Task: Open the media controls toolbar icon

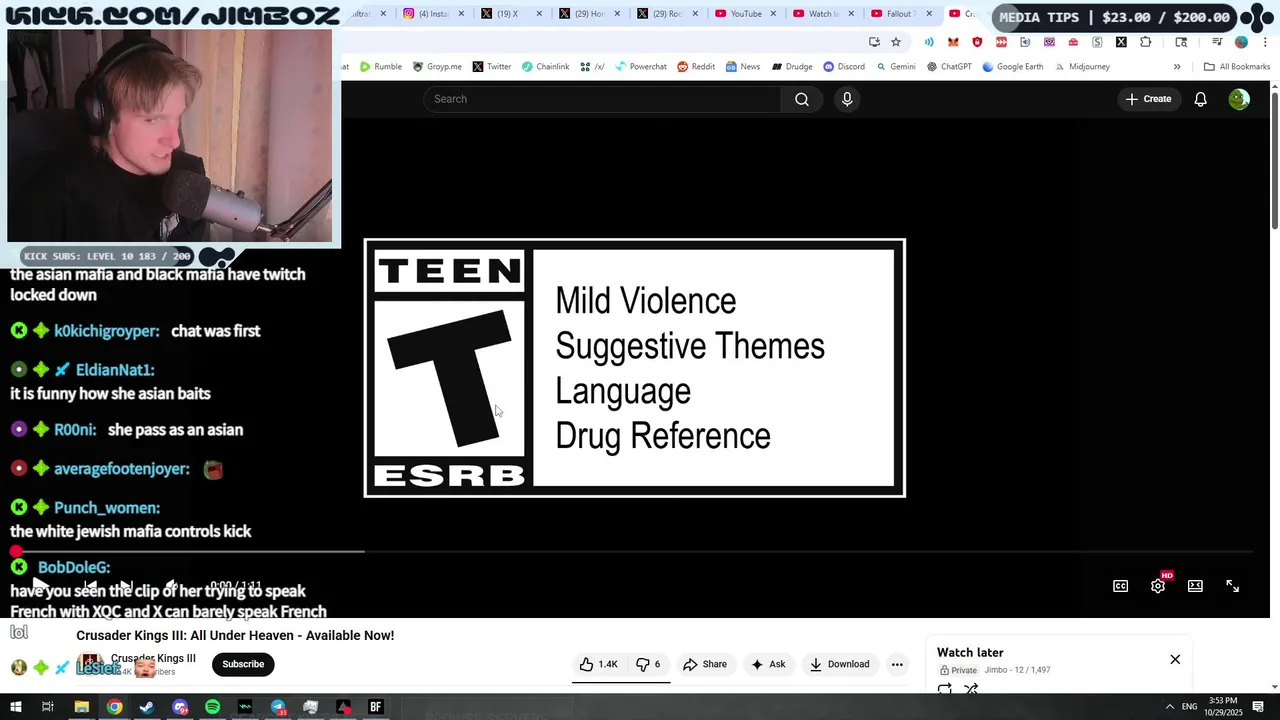Action: (1217, 42)
